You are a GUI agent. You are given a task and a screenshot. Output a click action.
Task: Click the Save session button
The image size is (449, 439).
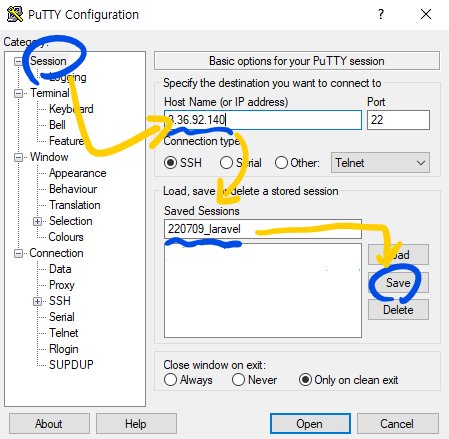[x=398, y=283]
